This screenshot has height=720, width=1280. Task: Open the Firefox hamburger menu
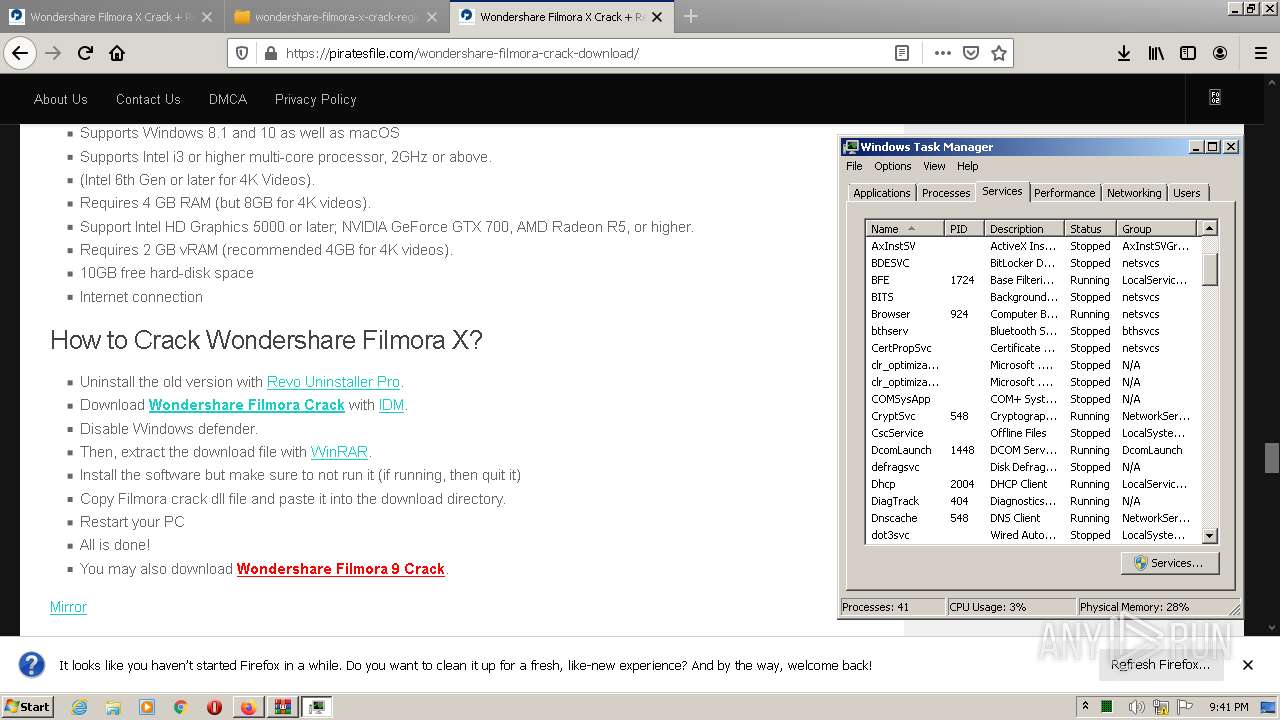(x=1260, y=53)
